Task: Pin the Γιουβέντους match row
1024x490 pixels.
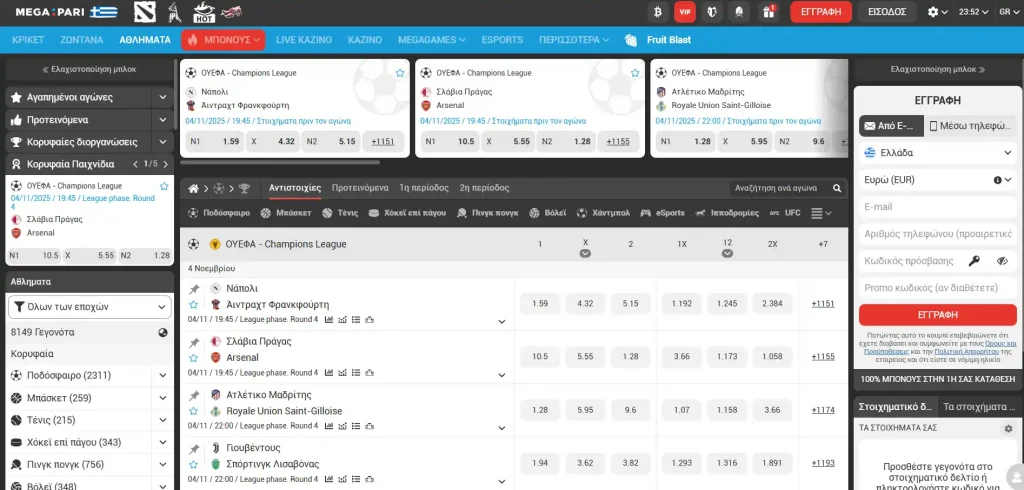Action: (x=194, y=449)
